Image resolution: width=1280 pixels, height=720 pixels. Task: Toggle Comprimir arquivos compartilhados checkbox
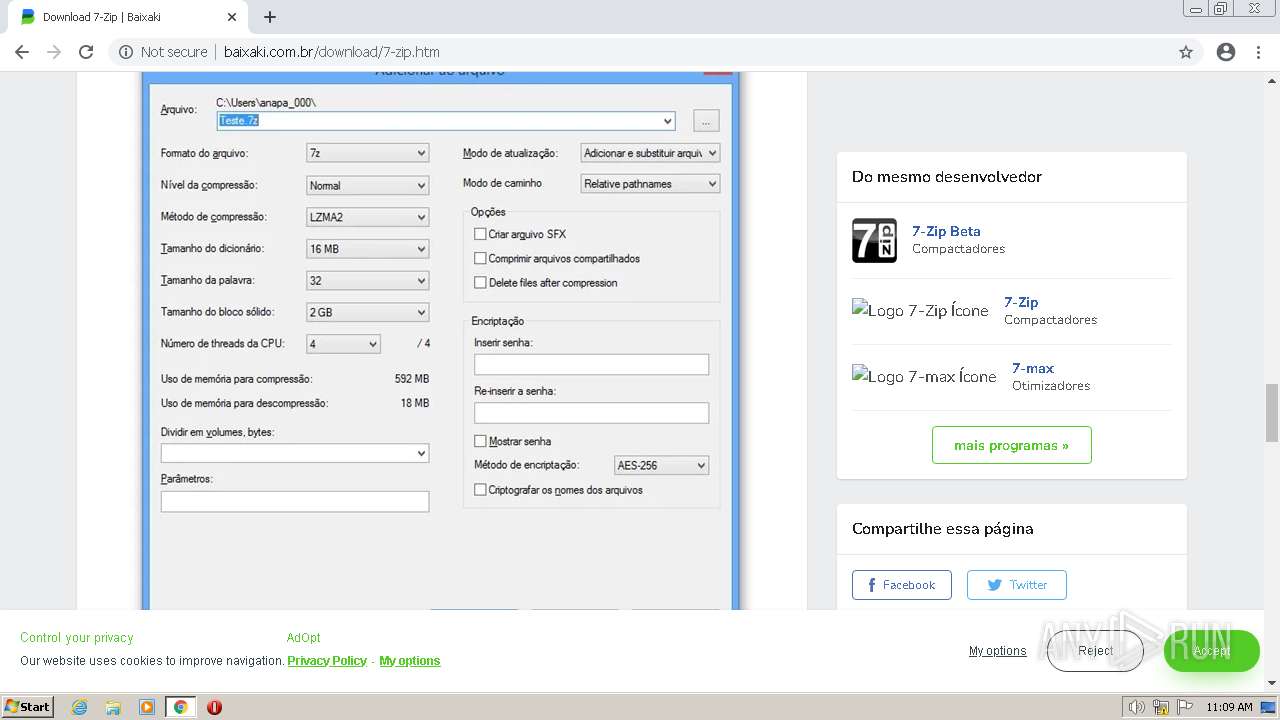tap(480, 258)
